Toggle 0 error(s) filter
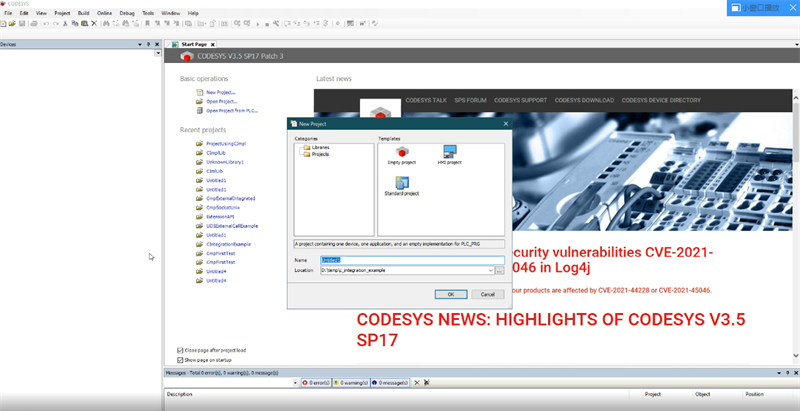800x411 pixels. click(x=316, y=382)
